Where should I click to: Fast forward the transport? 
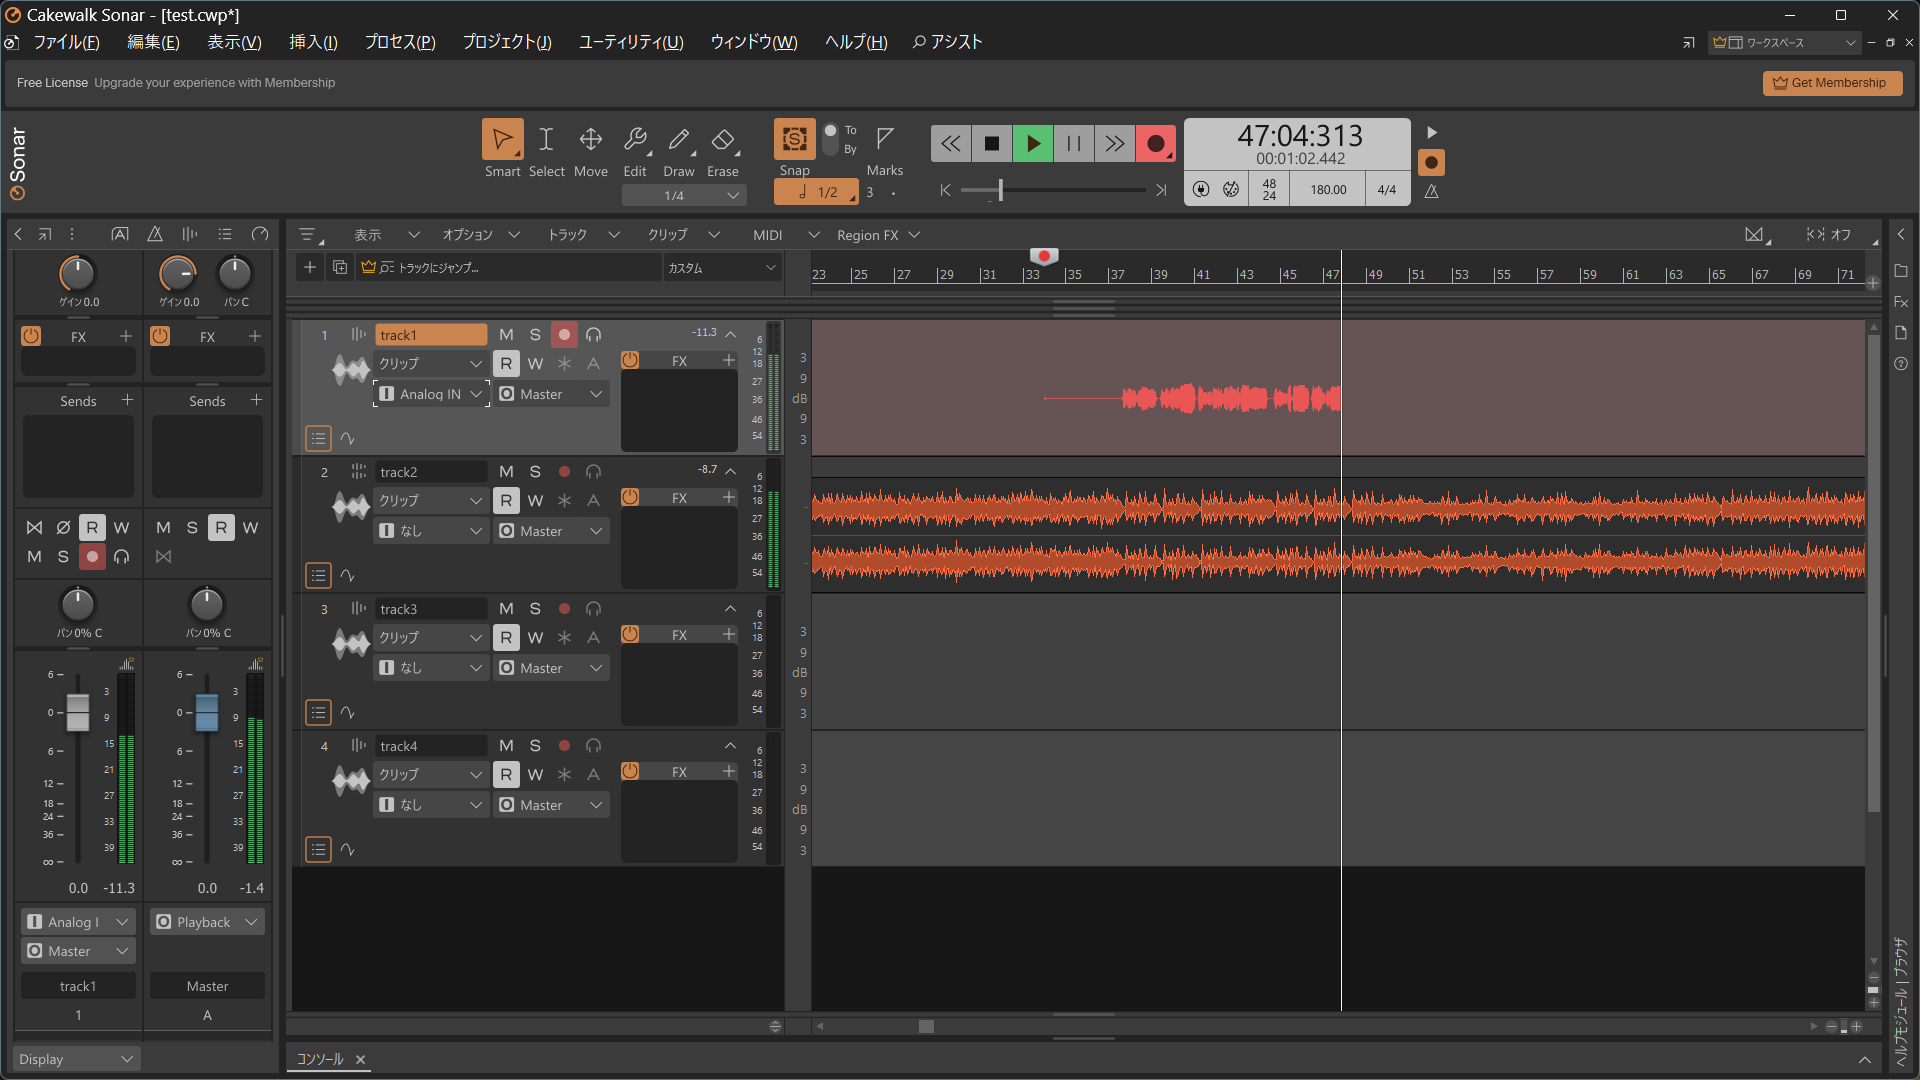tap(1115, 144)
